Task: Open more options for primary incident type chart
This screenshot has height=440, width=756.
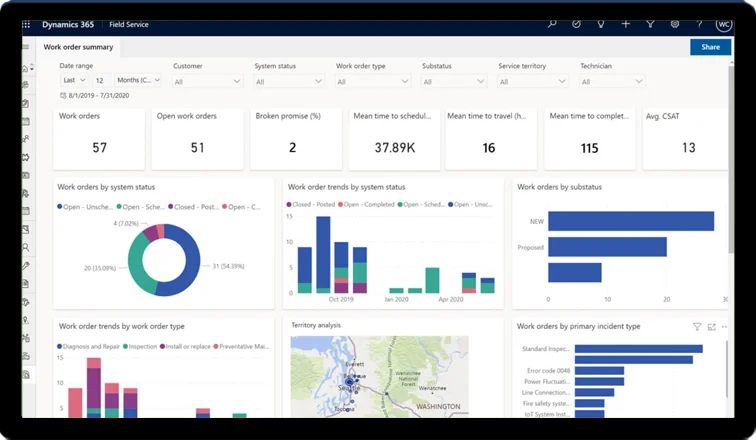Action: pos(724,327)
